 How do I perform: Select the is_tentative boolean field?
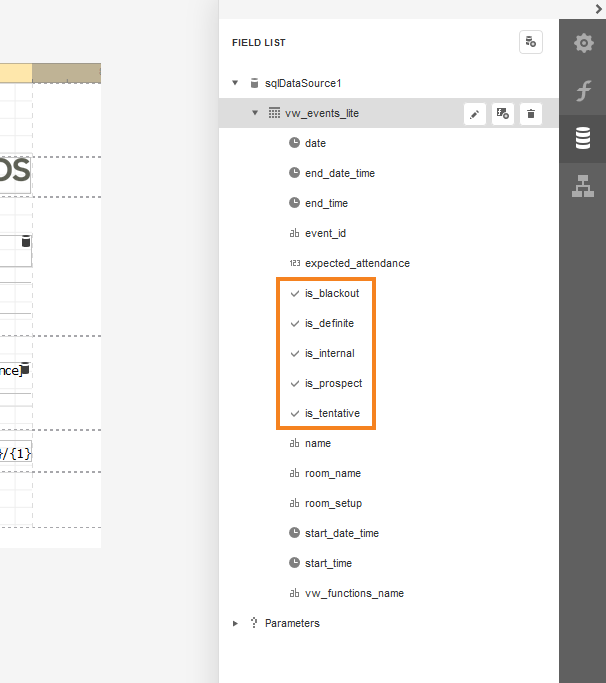pyautogui.click(x=332, y=413)
